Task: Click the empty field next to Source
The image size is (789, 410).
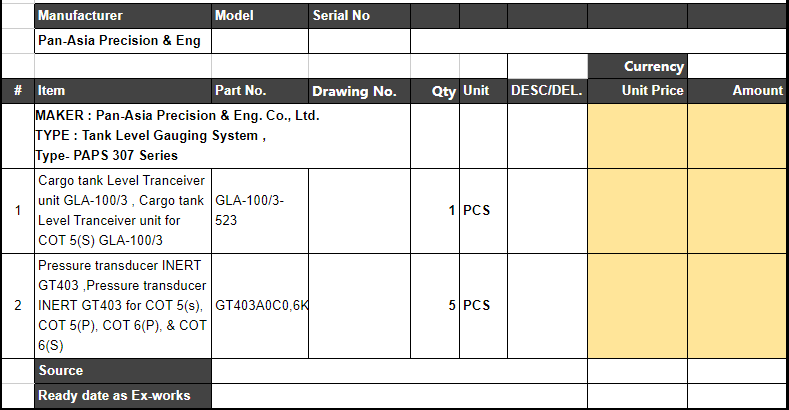Action: click(x=400, y=371)
